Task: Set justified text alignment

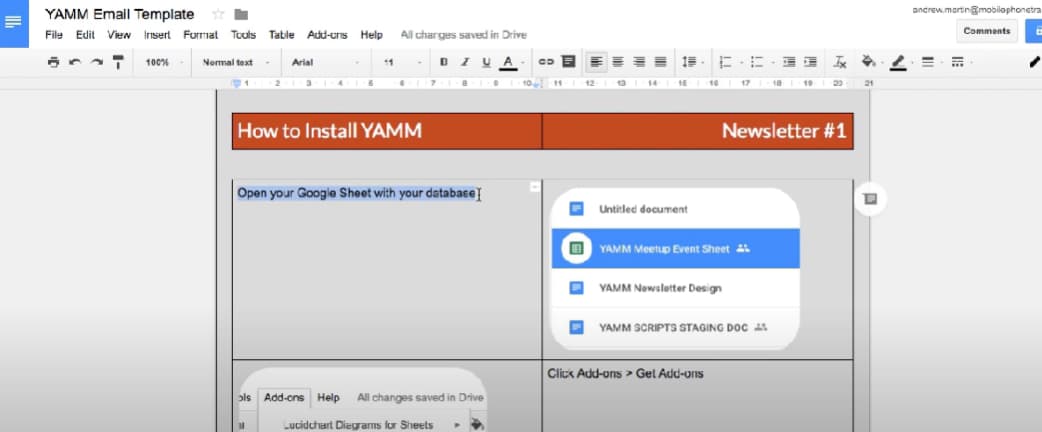Action: (661, 62)
